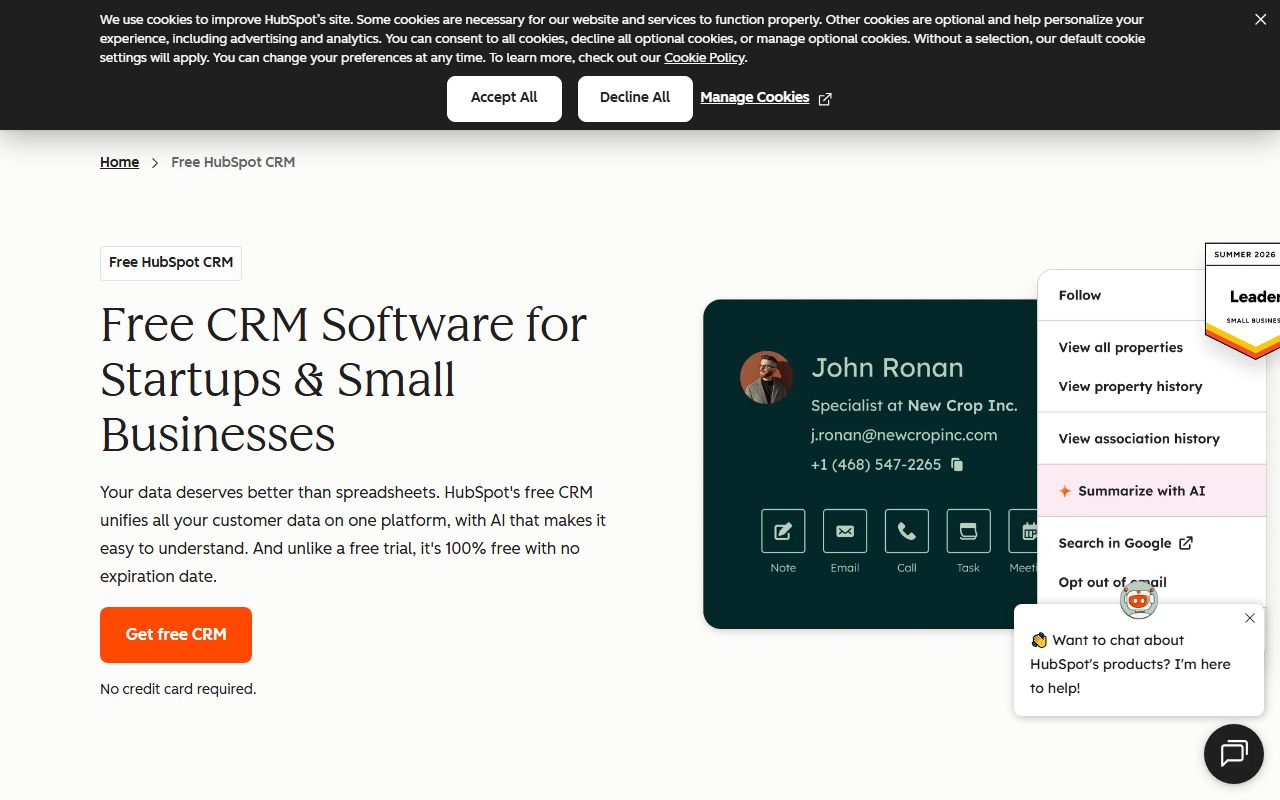The image size is (1280, 800).
Task: Click the chat prompt message text
Action: [1131, 664]
